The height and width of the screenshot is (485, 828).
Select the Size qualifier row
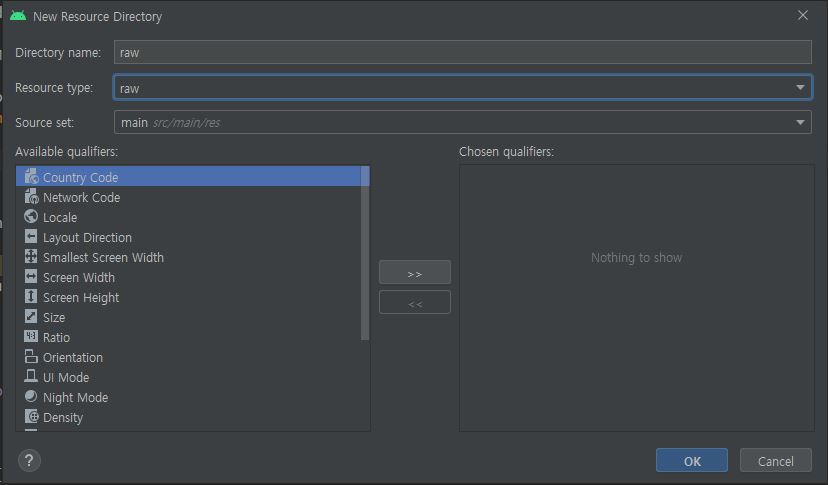[189, 318]
